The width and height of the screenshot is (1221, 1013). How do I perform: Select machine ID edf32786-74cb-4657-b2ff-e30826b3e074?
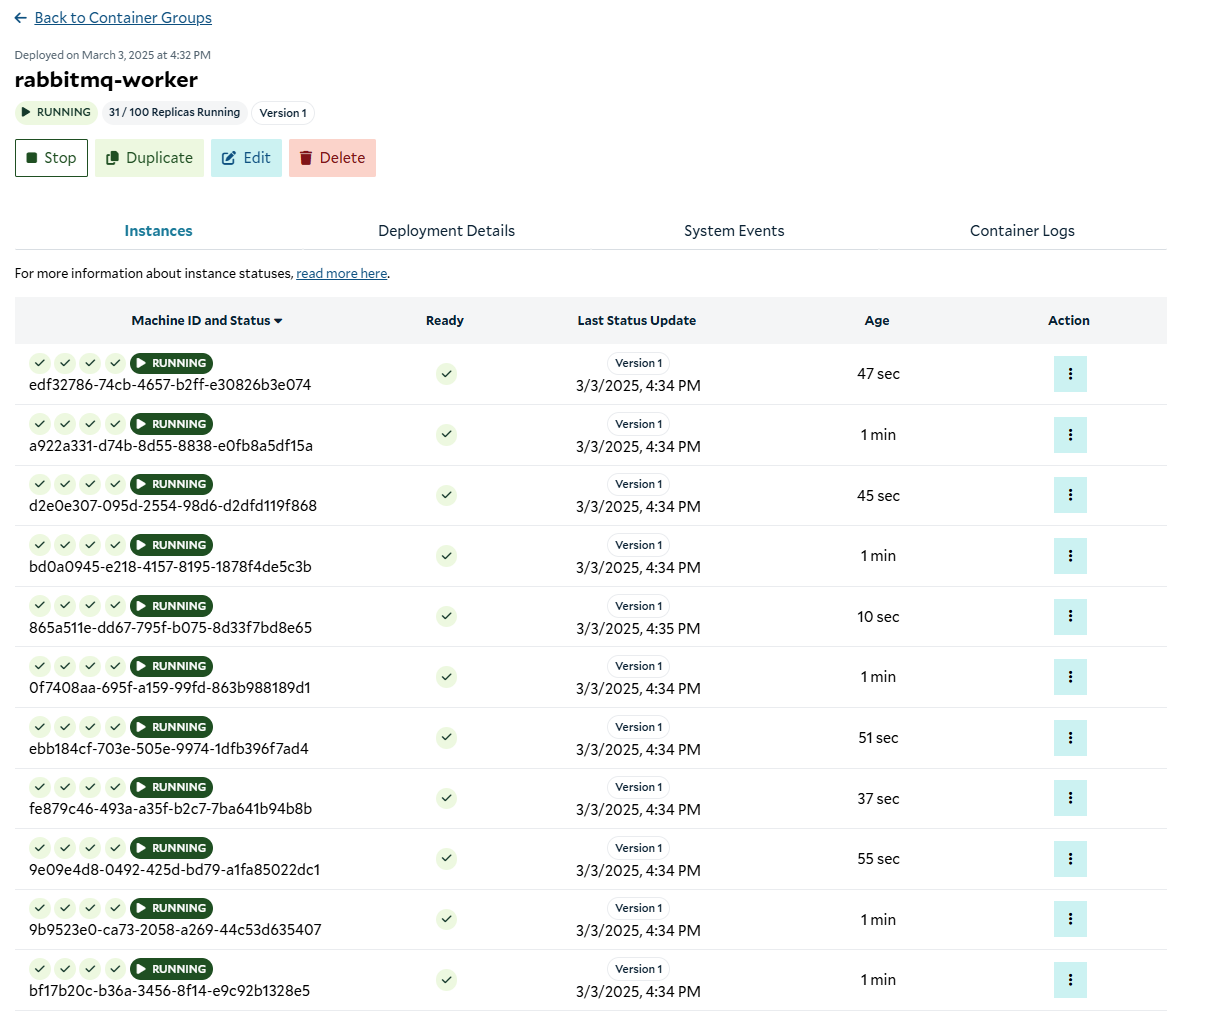[170, 385]
